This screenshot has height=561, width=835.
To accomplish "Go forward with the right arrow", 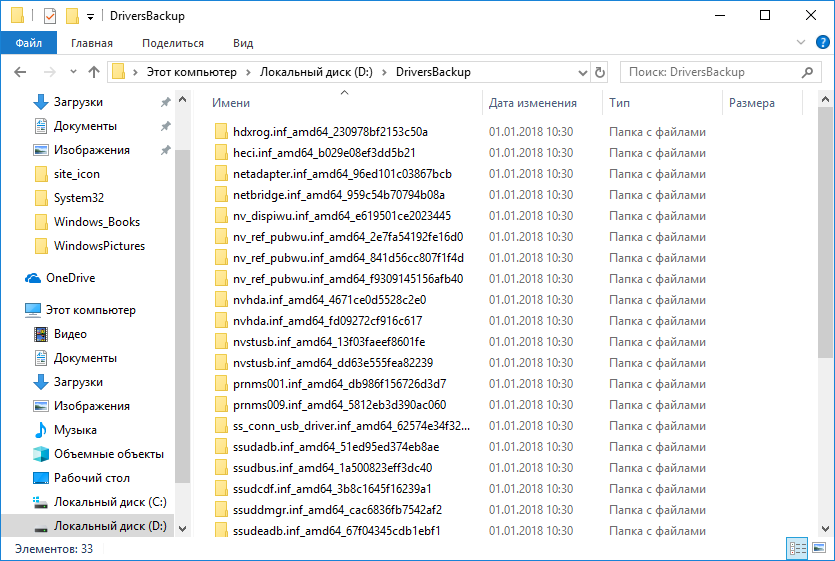I will pyautogui.click(x=50, y=72).
